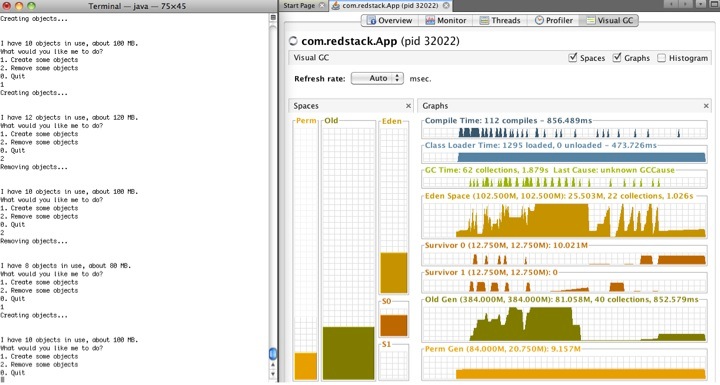Click the Threads tab label

coord(506,21)
